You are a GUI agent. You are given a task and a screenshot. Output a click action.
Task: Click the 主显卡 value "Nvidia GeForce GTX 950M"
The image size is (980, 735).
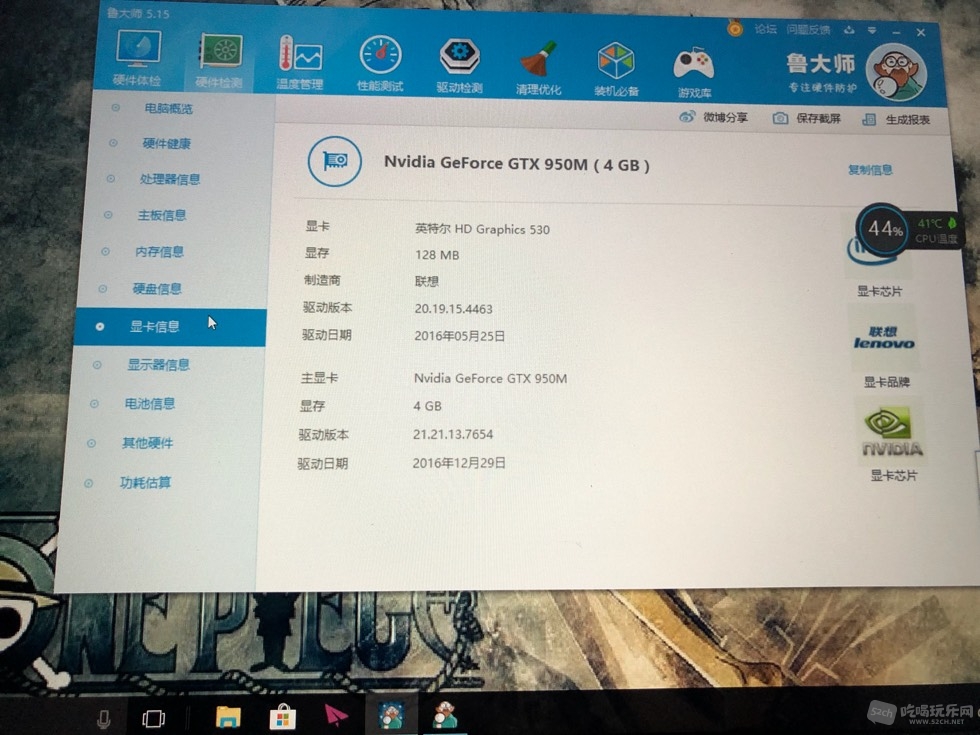pos(490,378)
